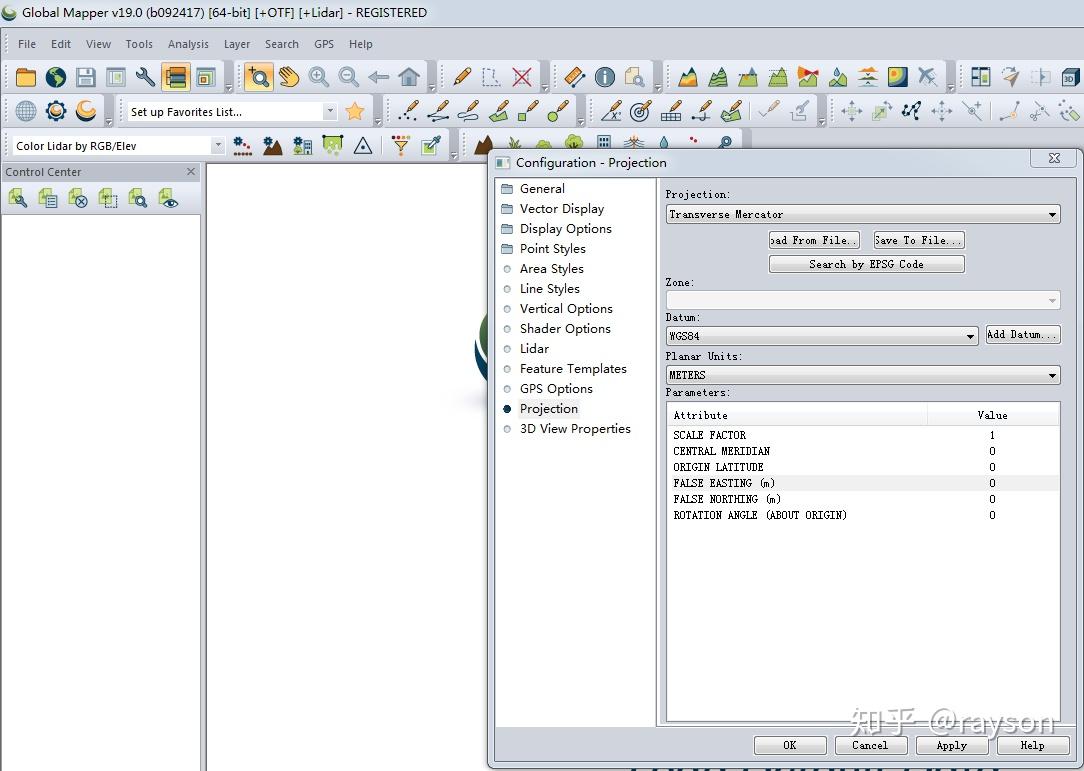
Task: Click the globe Download Online Imagery icon
Action: pos(55,77)
